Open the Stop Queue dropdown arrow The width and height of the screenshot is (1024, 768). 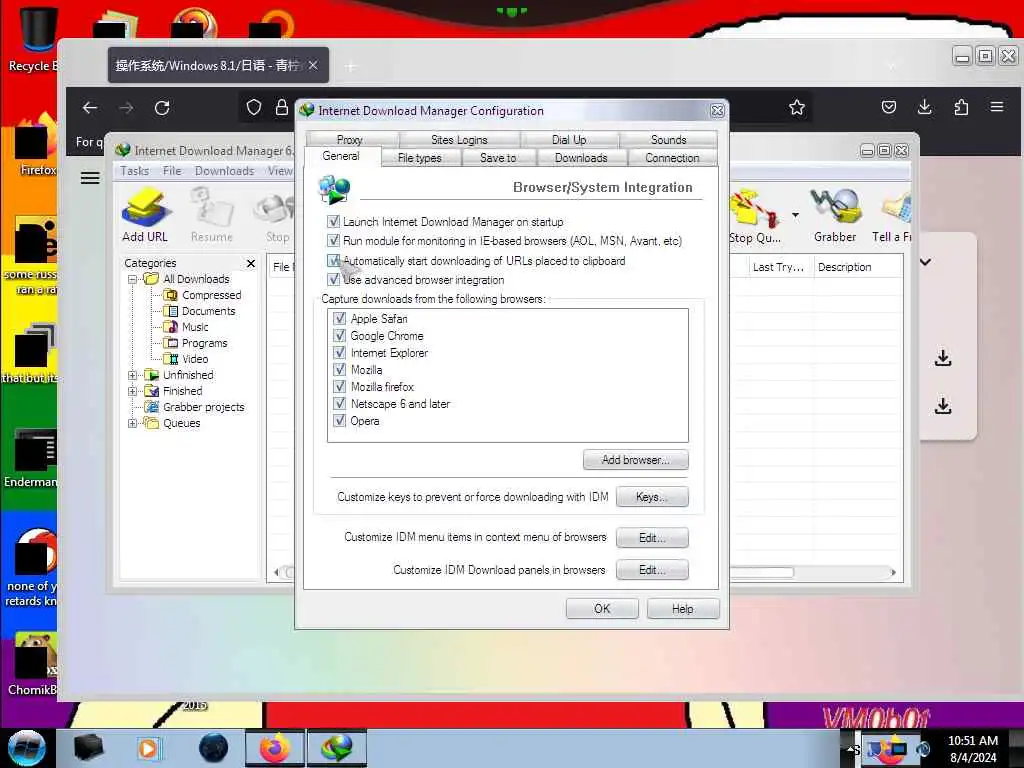pyautogui.click(x=795, y=215)
